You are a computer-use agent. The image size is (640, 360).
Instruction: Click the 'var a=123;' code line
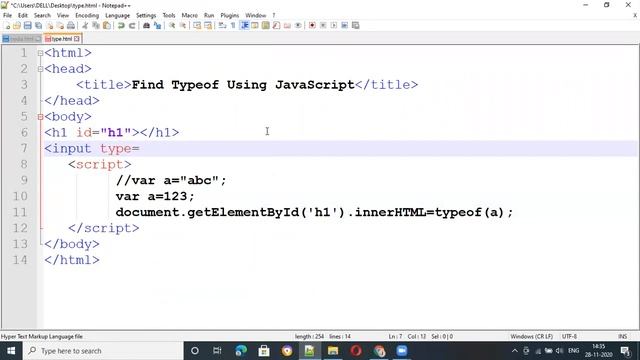155,196
